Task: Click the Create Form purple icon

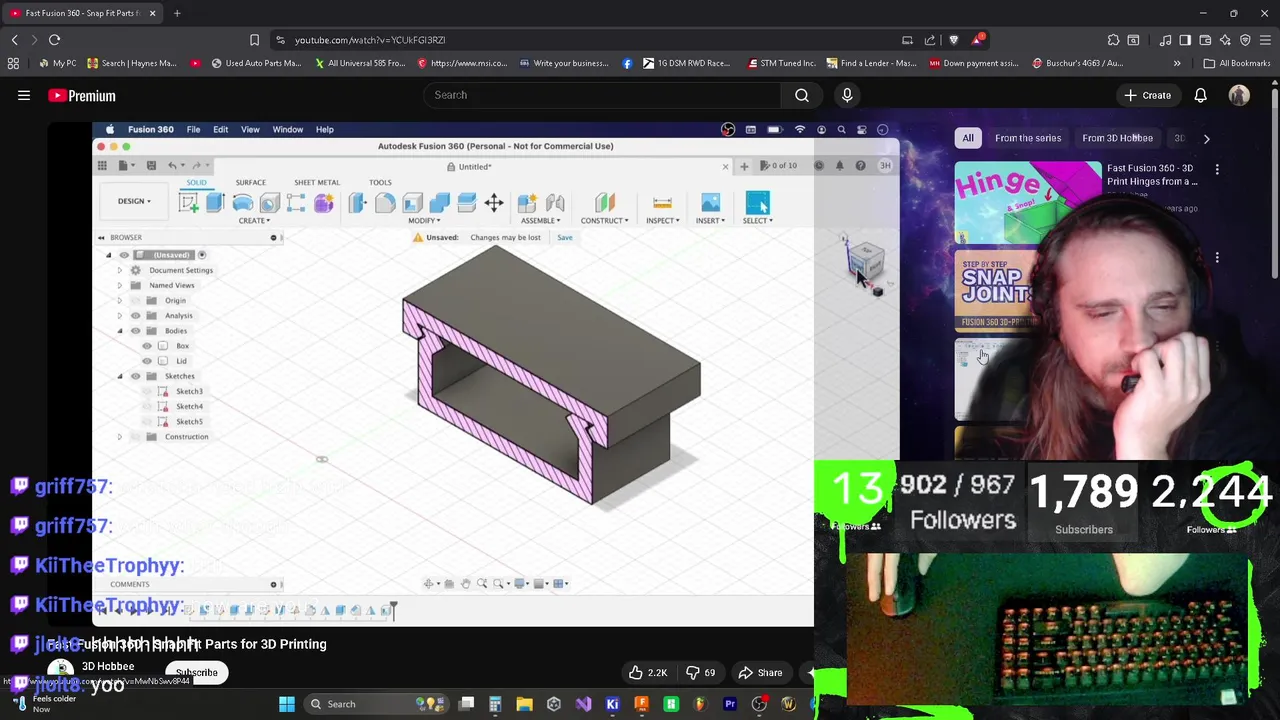Action: tap(323, 203)
